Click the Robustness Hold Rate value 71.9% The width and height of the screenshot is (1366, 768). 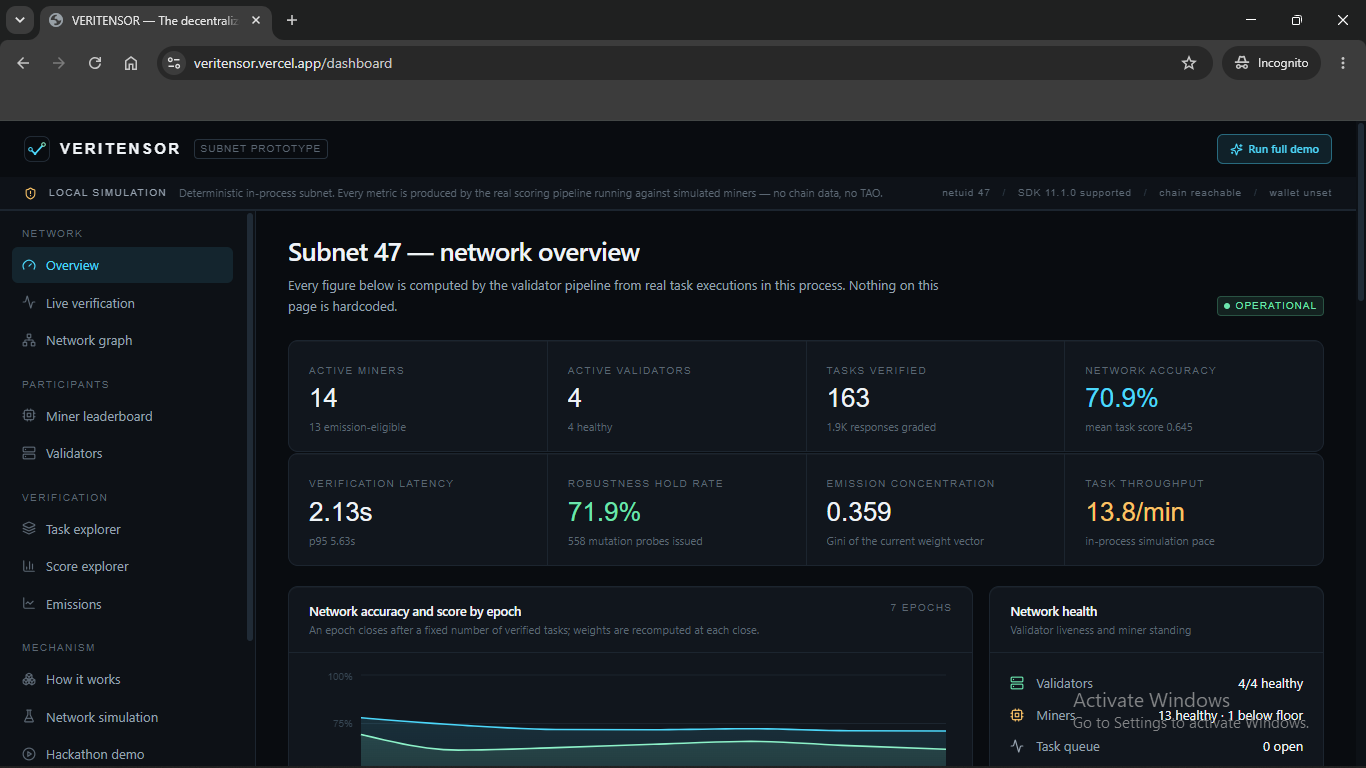pos(604,512)
